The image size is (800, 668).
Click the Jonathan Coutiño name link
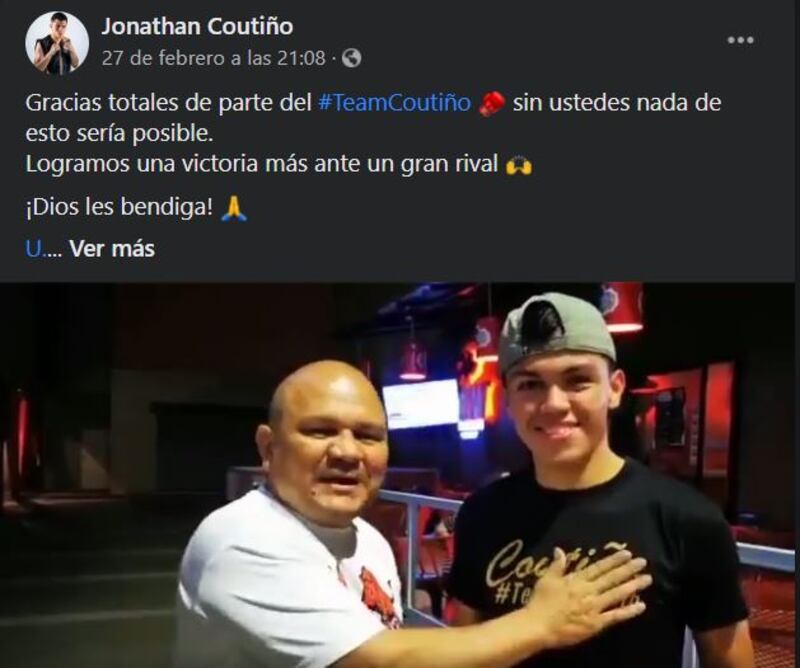pyautogui.click(x=197, y=27)
